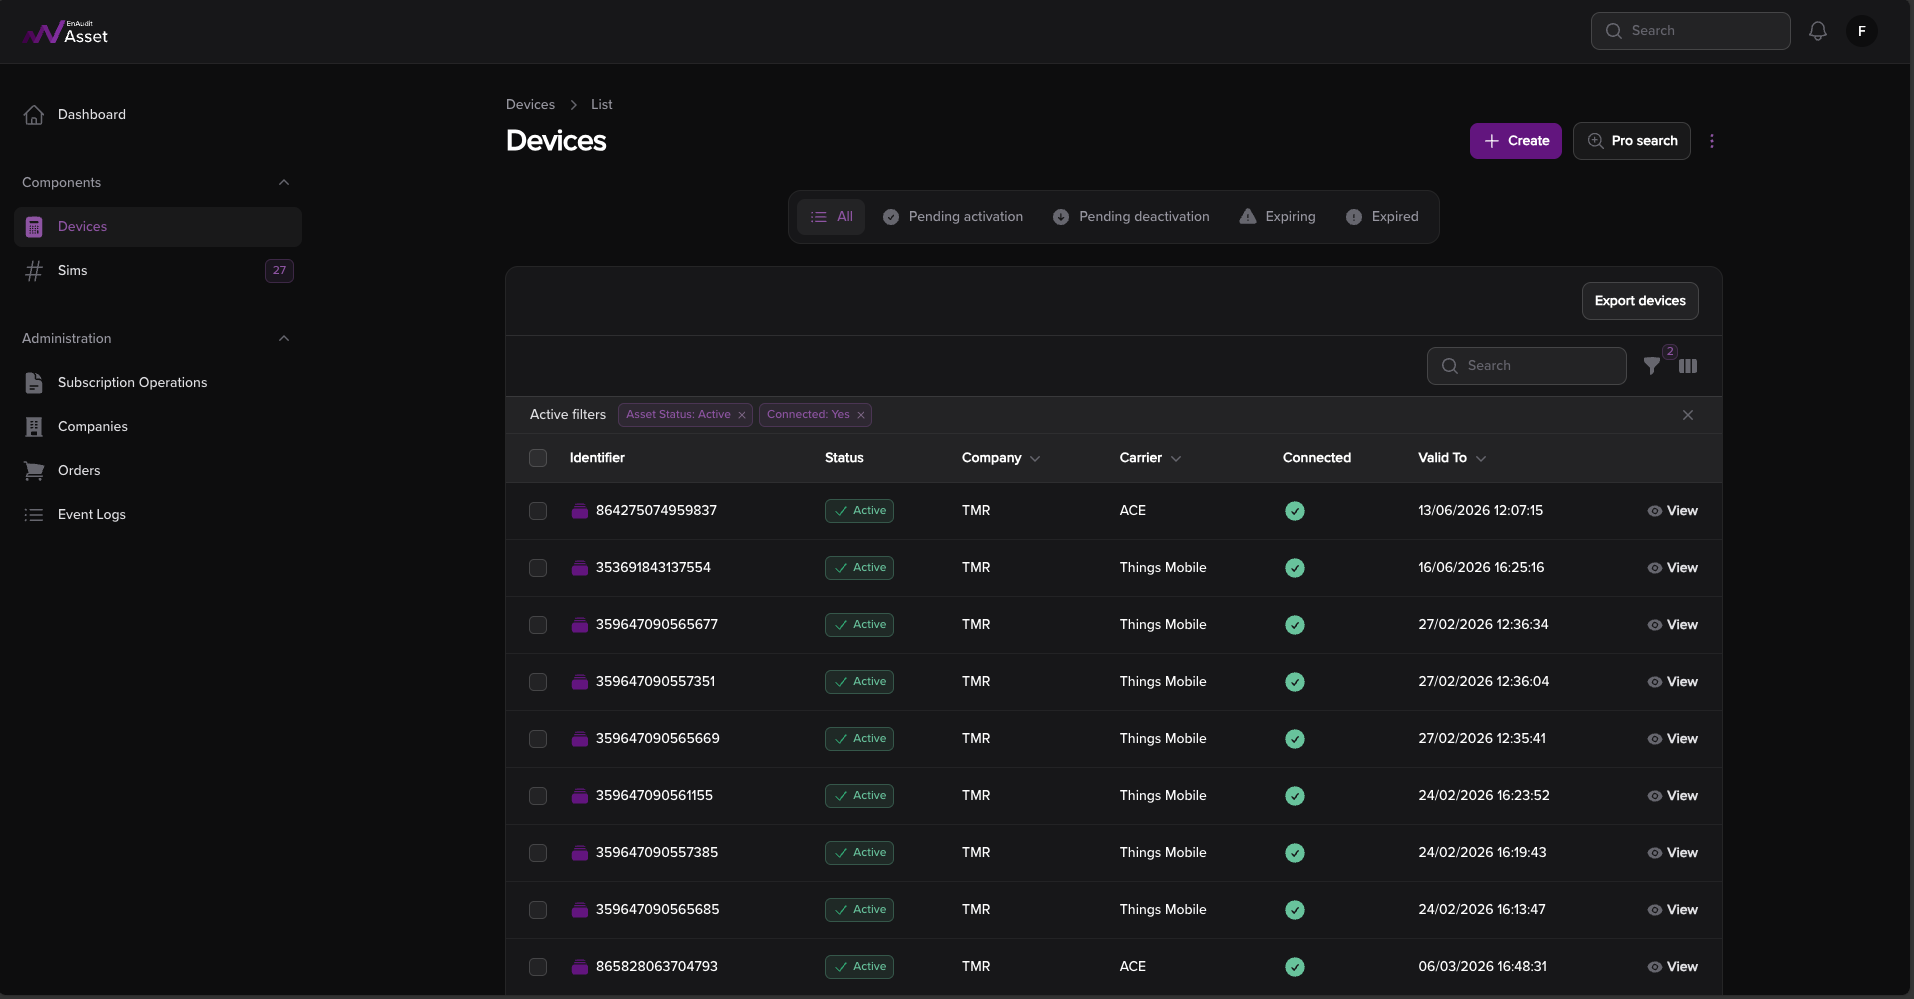Check the row 359647090557385 checkbox
Screen dimensions: 1914x999
(538, 853)
